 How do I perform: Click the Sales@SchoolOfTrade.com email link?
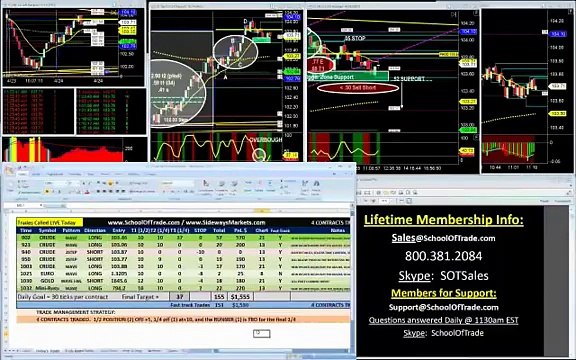tap(443, 238)
